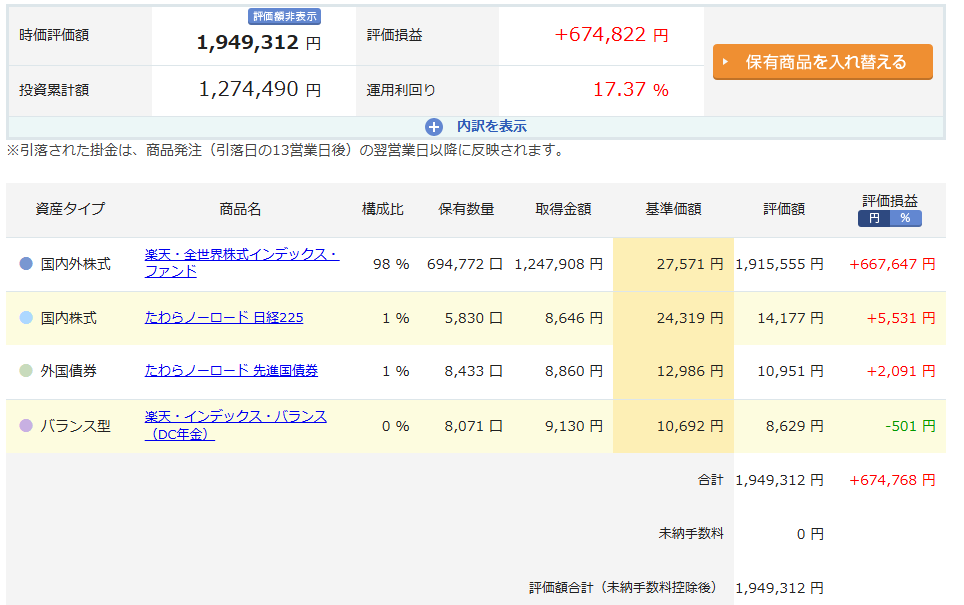Click the 構成比 column header
This screenshot has width=964, height=605.
[x=382, y=209]
